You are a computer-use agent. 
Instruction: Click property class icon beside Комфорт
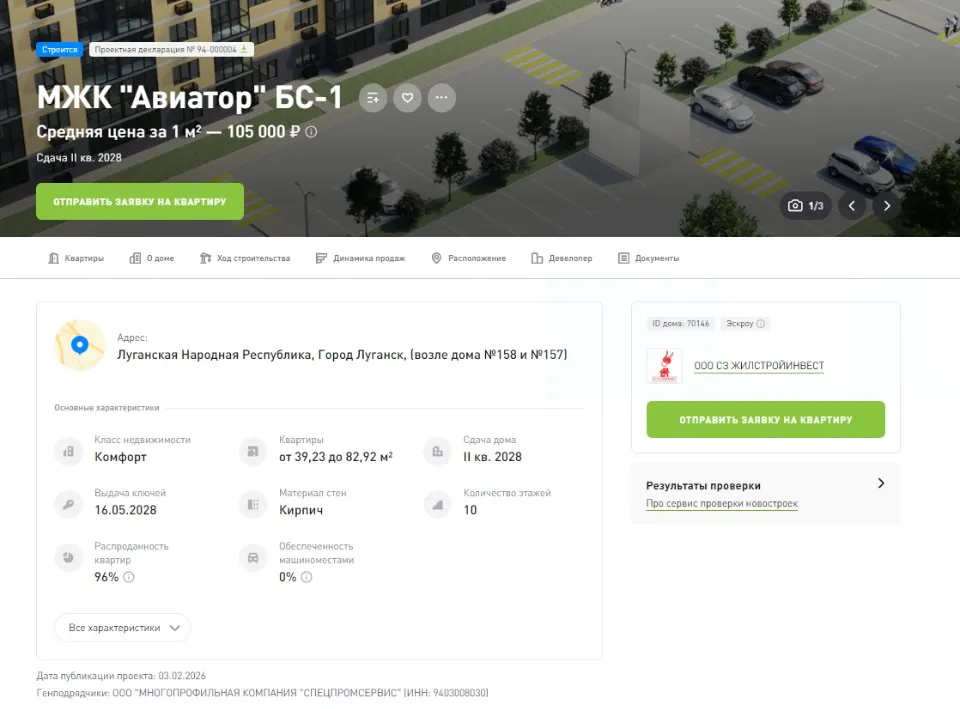click(69, 451)
